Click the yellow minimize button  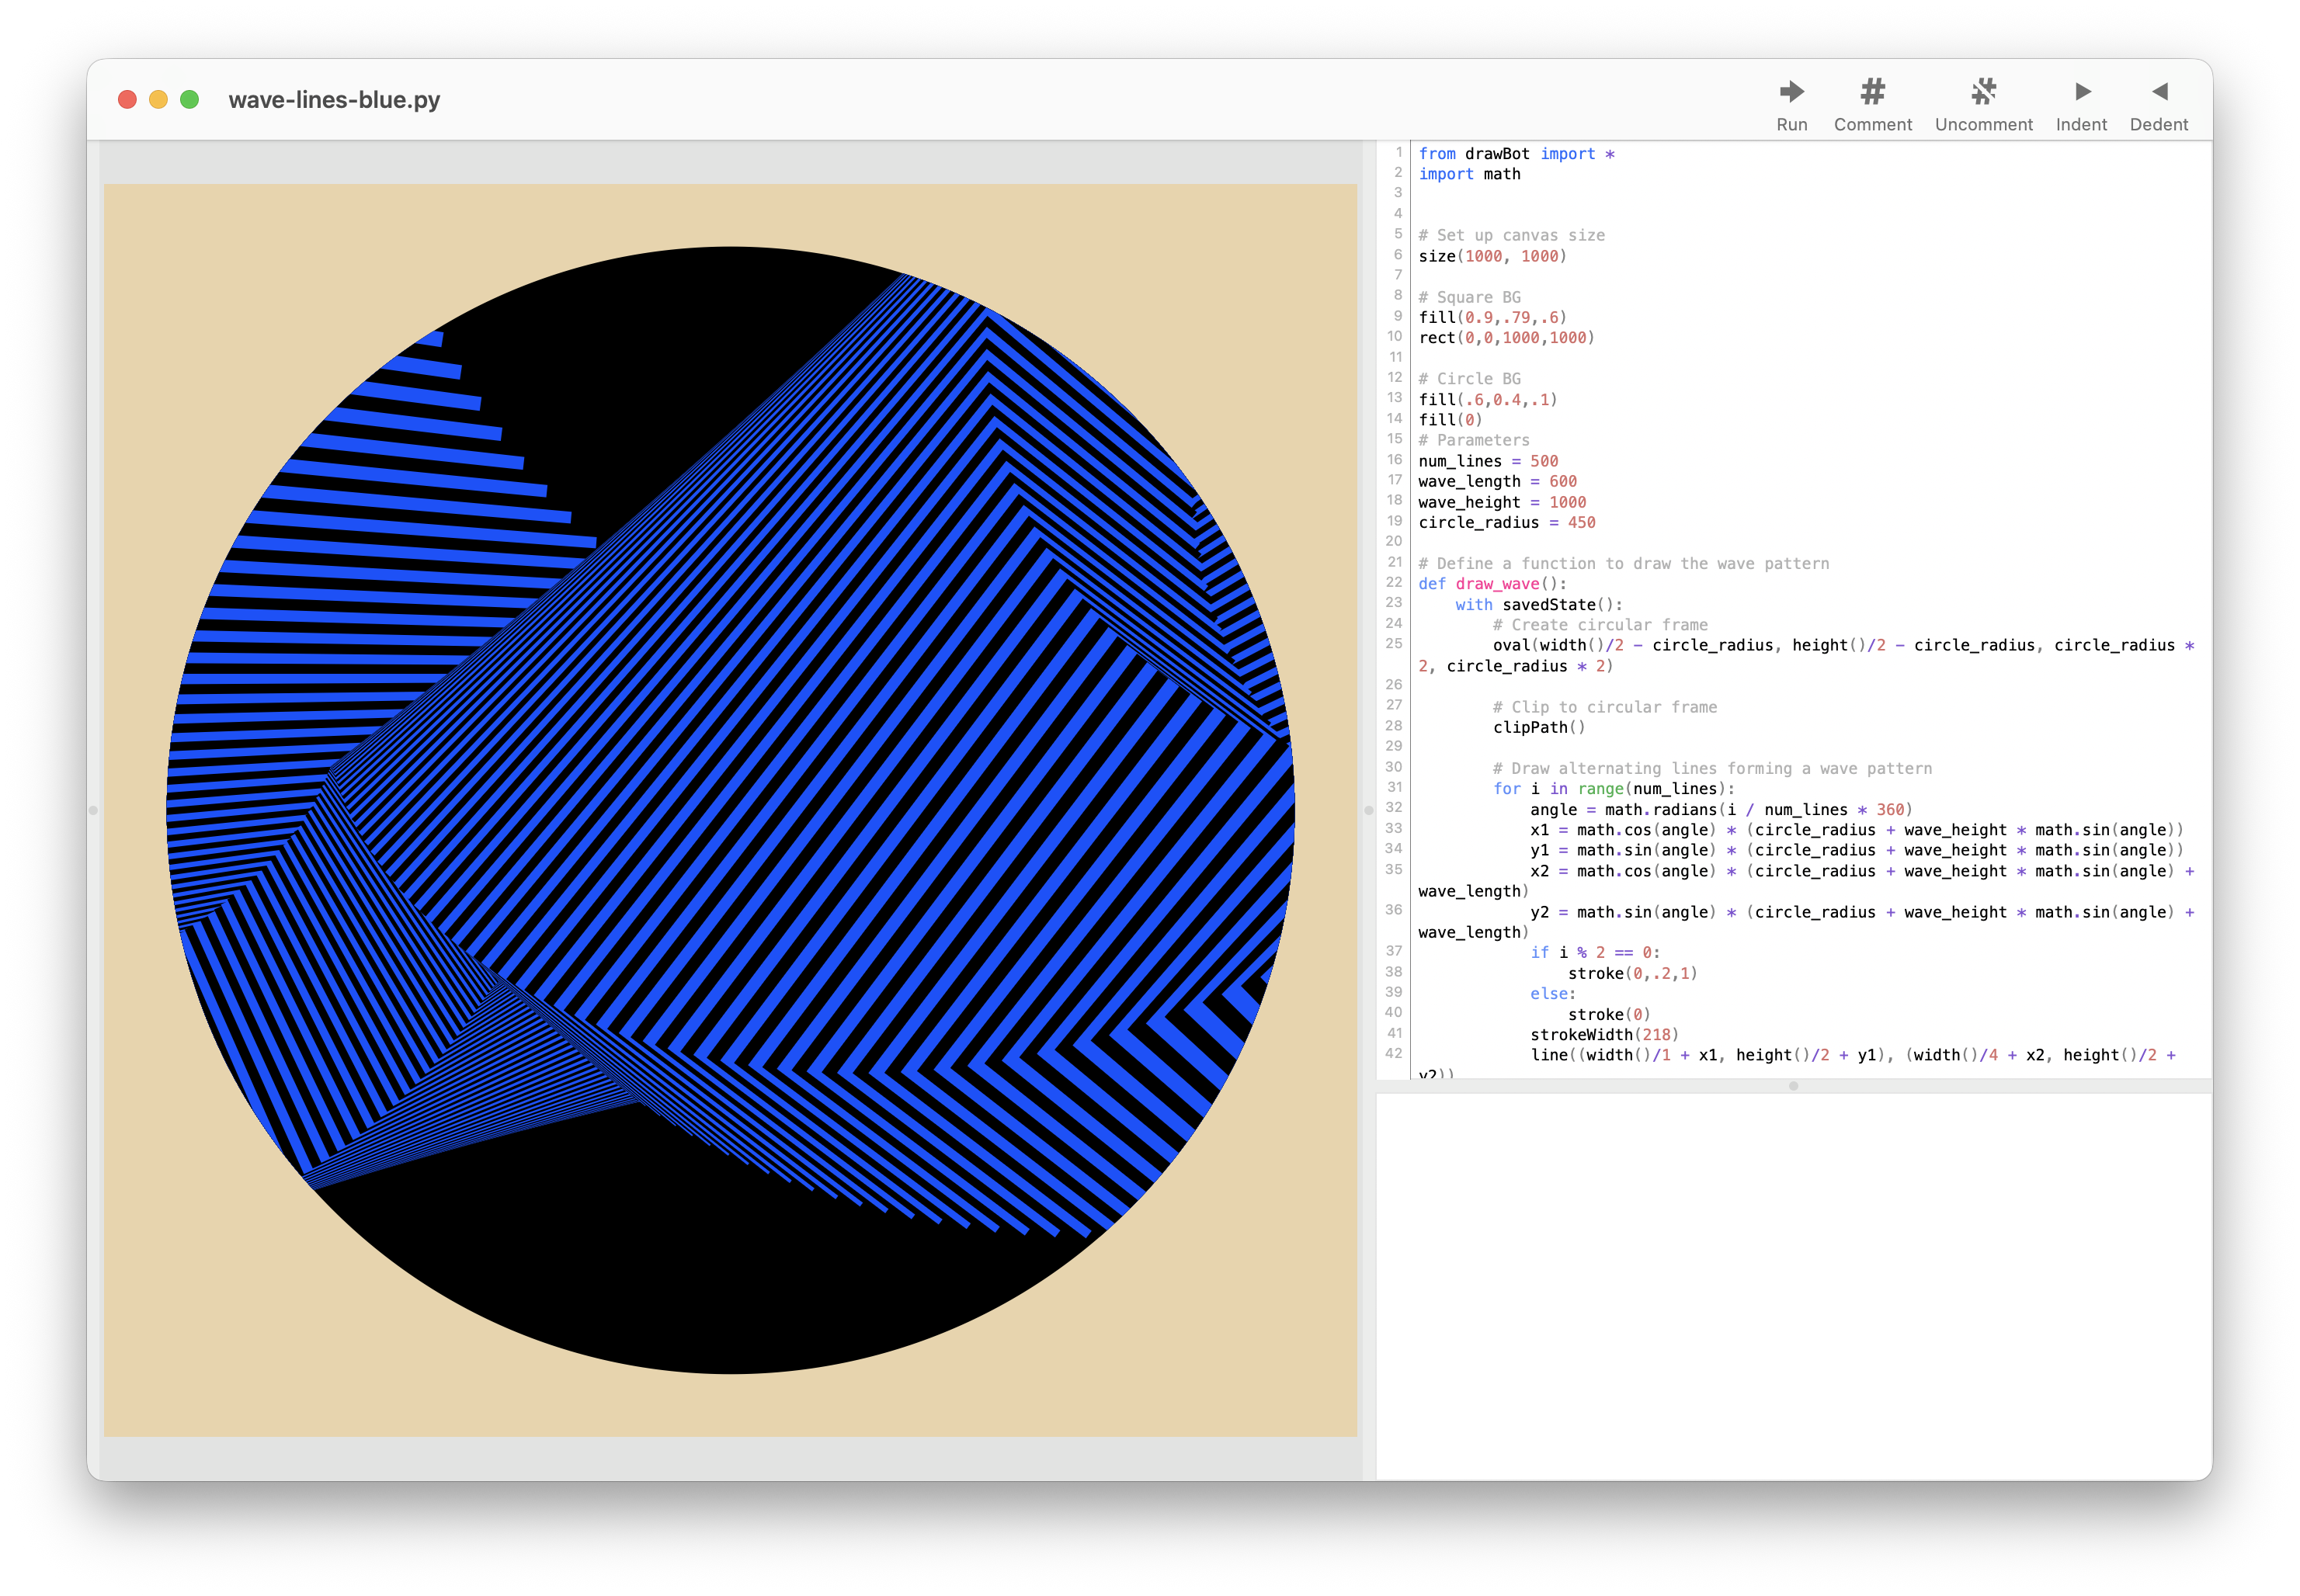point(158,99)
